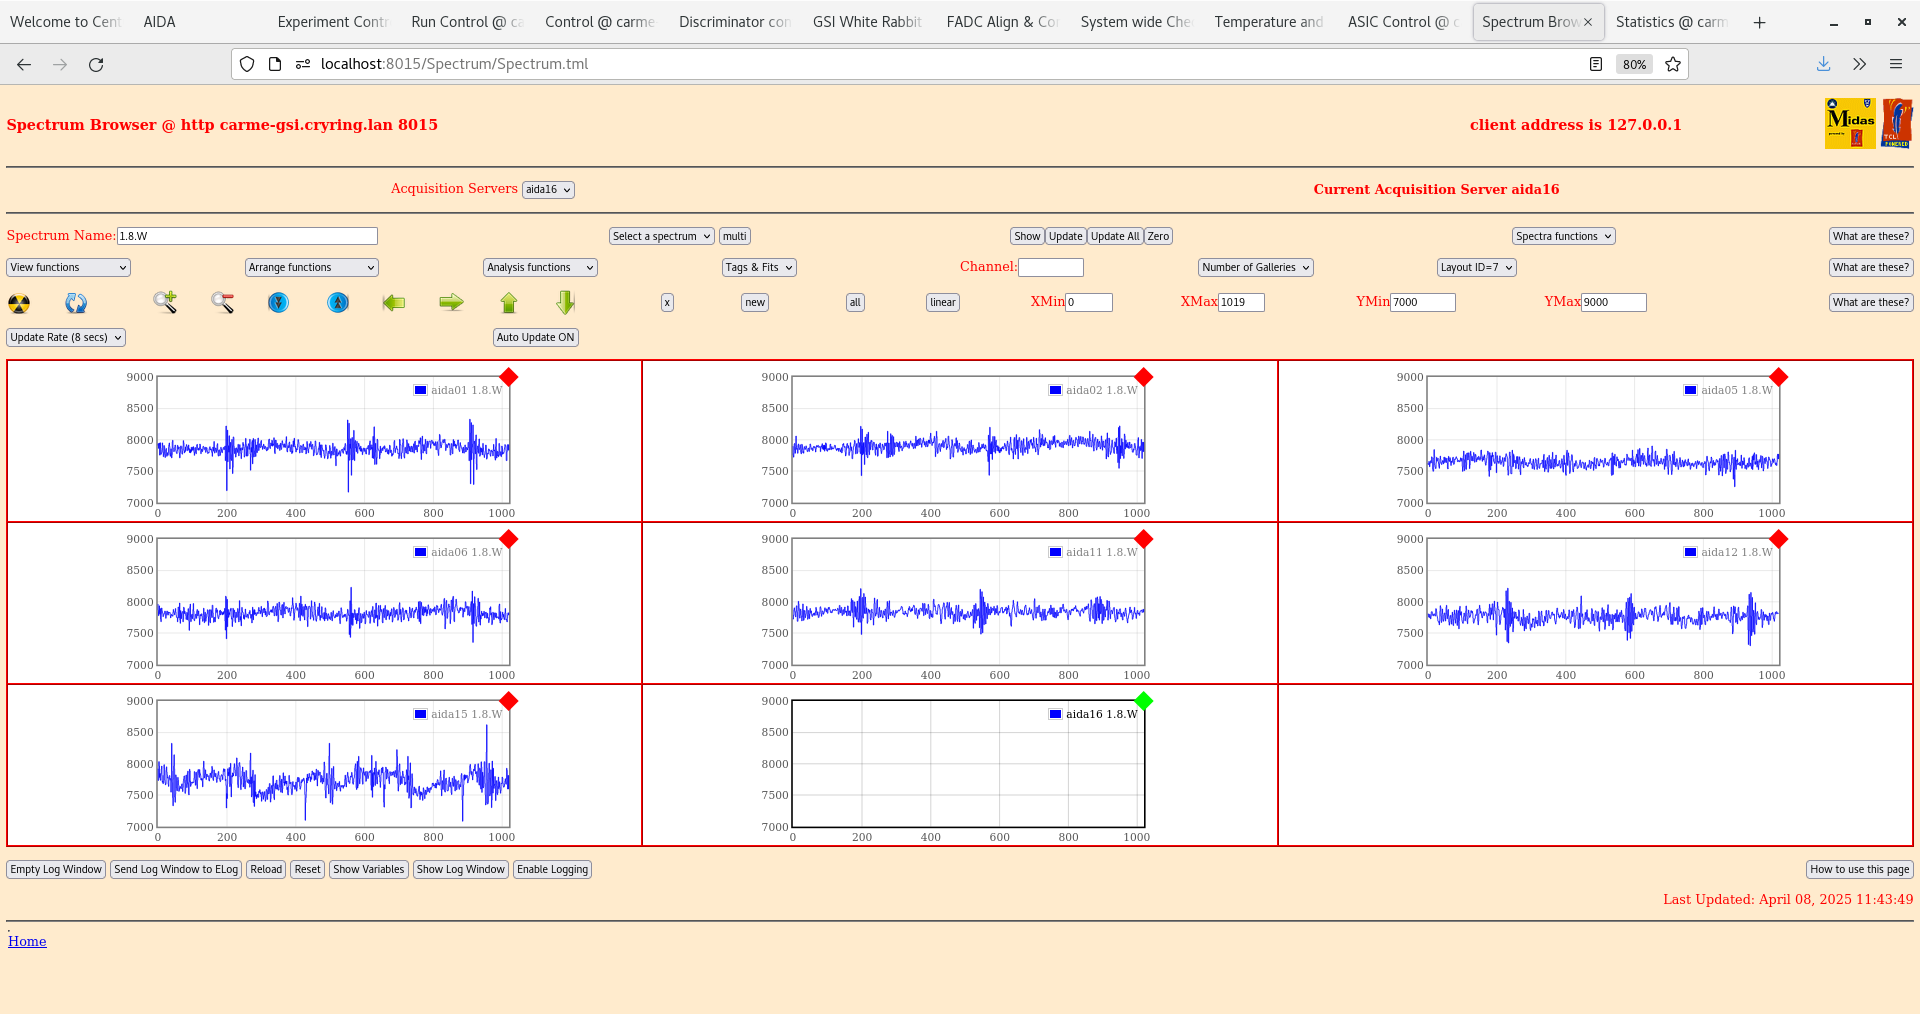Switch to the GSI White Rabbit tab
Viewport: 1920px width, 1014px height.
pyautogui.click(x=867, y=22)
